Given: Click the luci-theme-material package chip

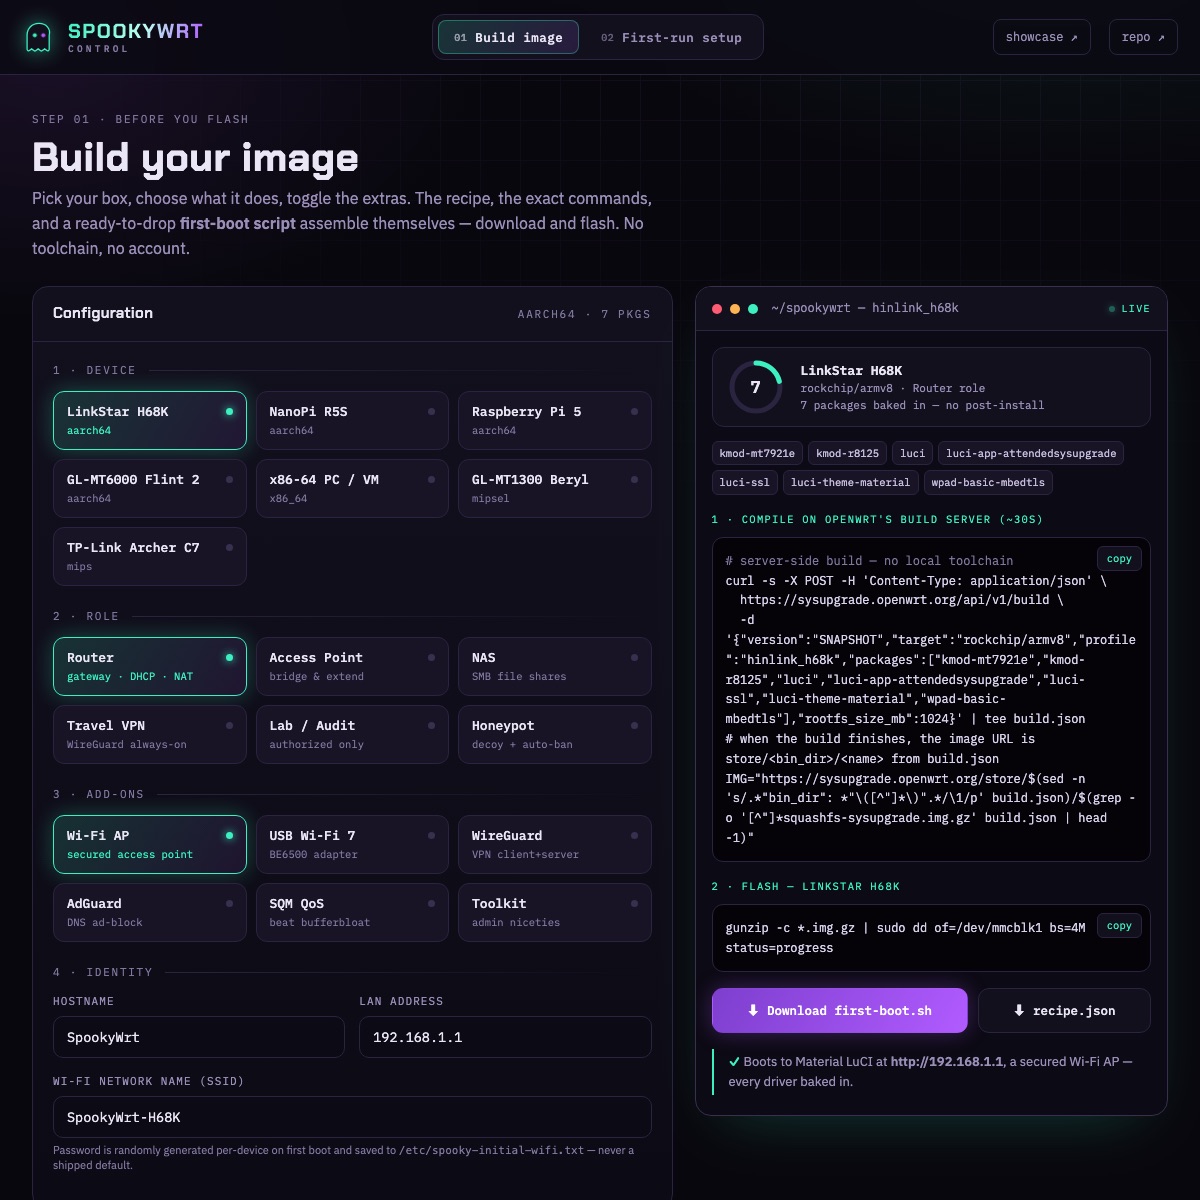Looking at the screenshot, I should (851, 482).
